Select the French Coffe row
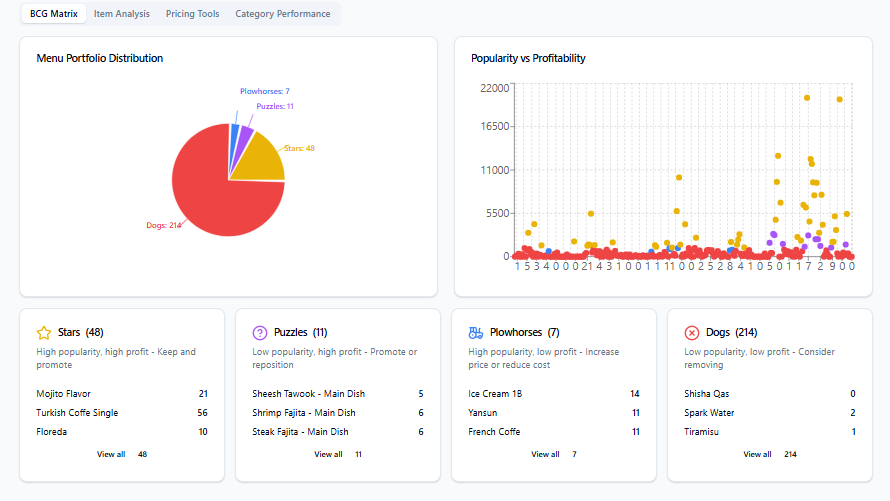 tap(554, 432)
